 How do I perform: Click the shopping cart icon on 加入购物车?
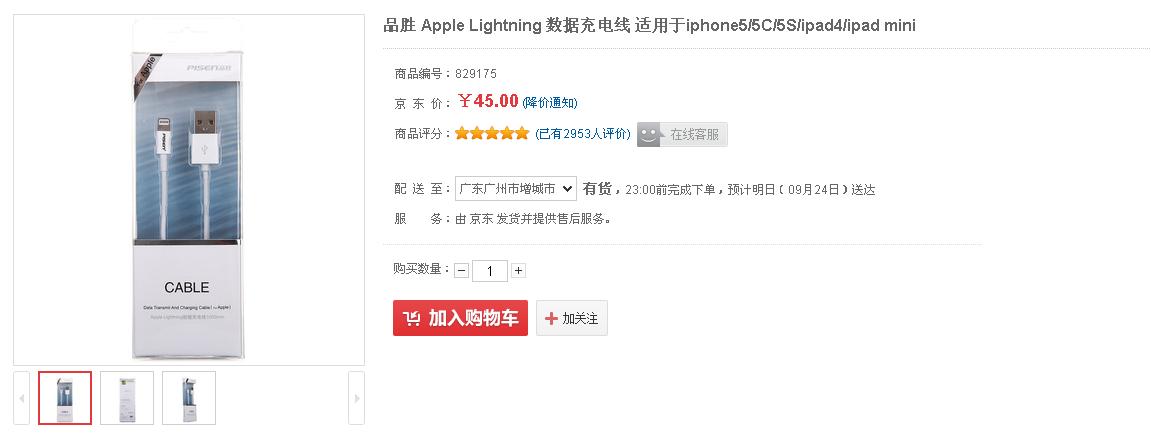(x=412, y=319)
